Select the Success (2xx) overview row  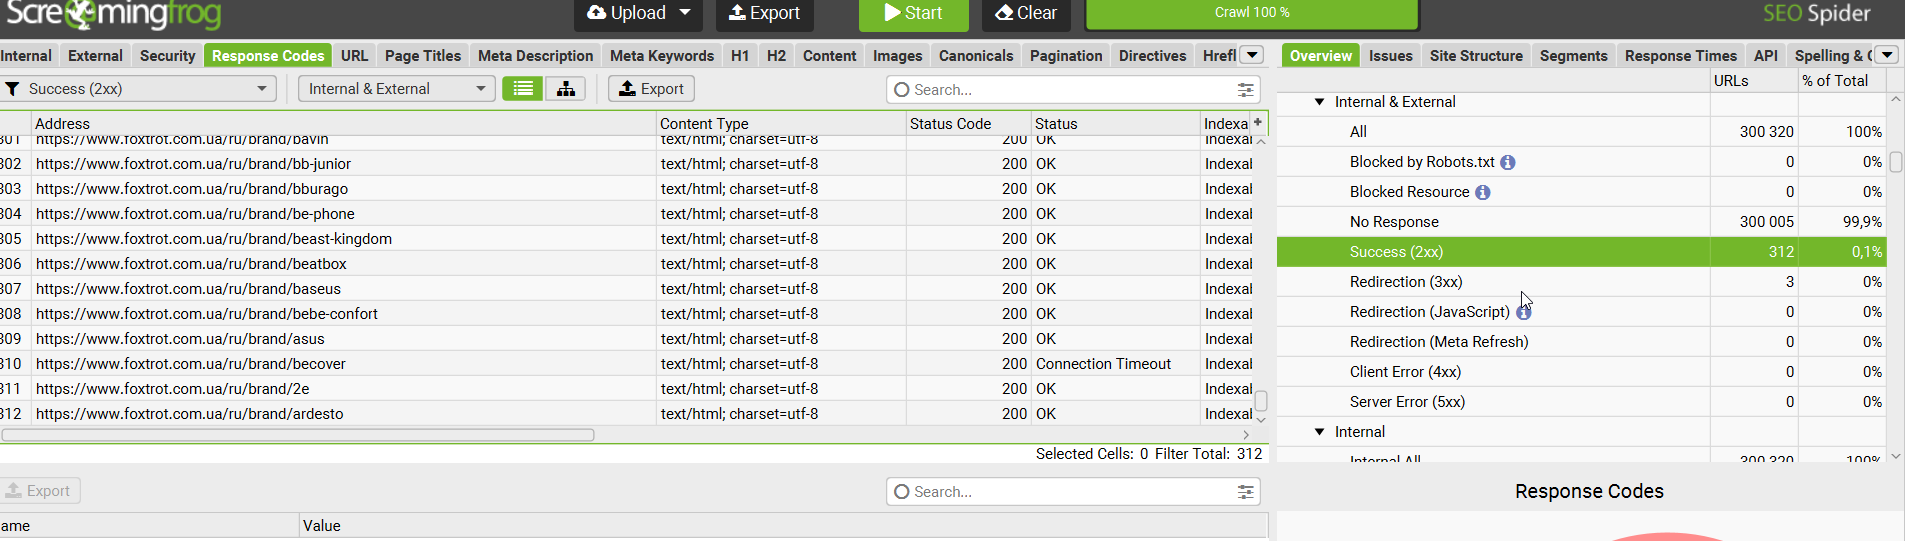pos(1581,252)
